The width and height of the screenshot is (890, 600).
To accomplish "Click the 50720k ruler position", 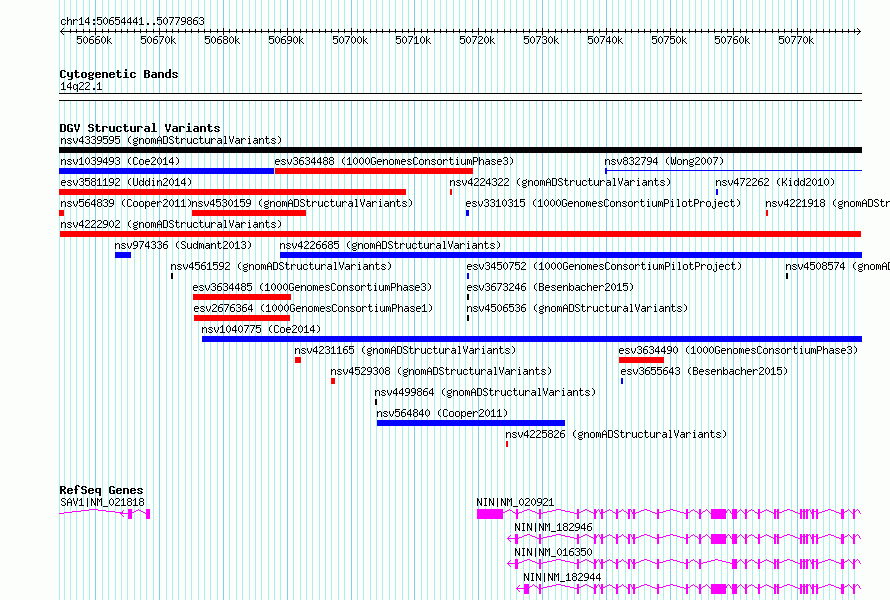I will coord(477,40).
